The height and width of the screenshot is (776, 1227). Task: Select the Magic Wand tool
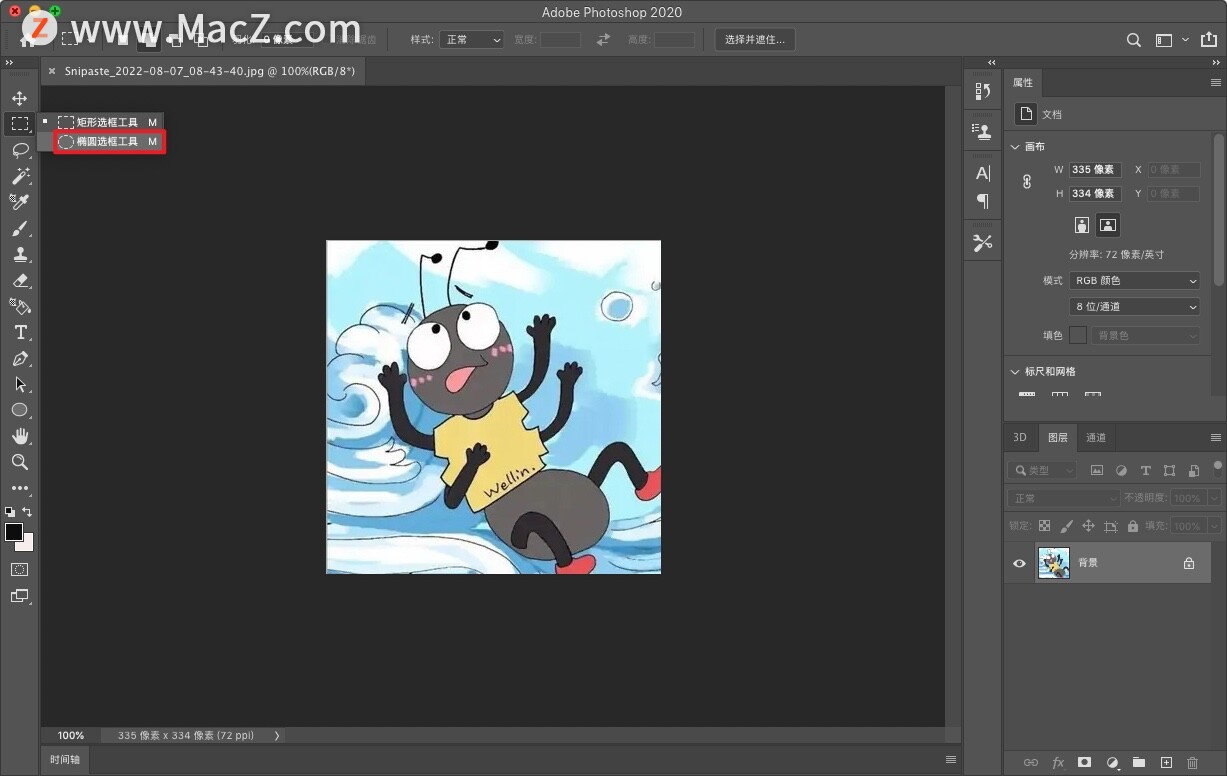click(x=19, y=176)
